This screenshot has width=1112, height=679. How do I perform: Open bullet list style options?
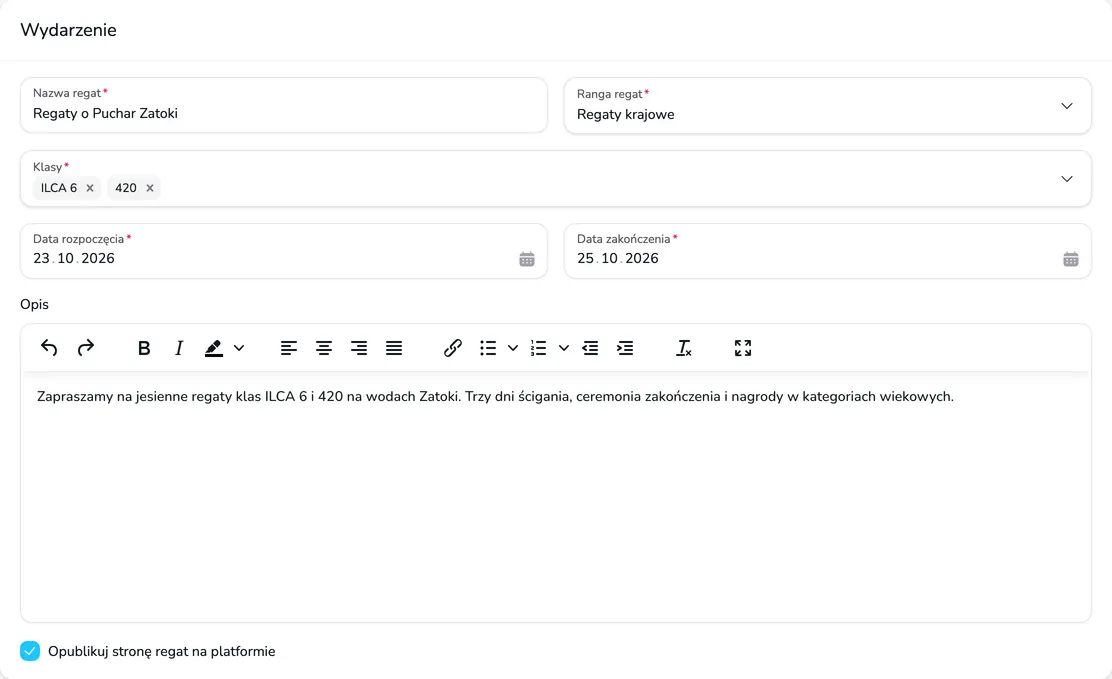[513, 348]
